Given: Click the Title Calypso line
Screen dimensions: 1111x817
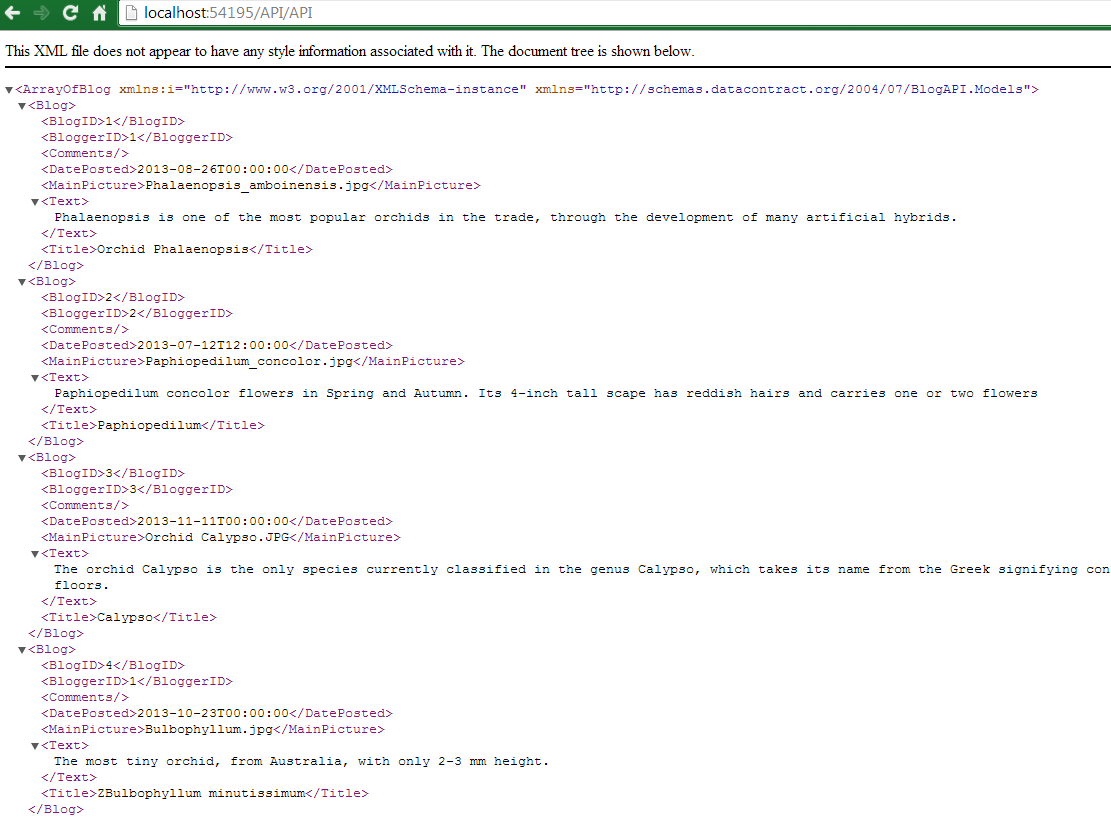Looking at the screenshot, I should click(x=129, y=617).
